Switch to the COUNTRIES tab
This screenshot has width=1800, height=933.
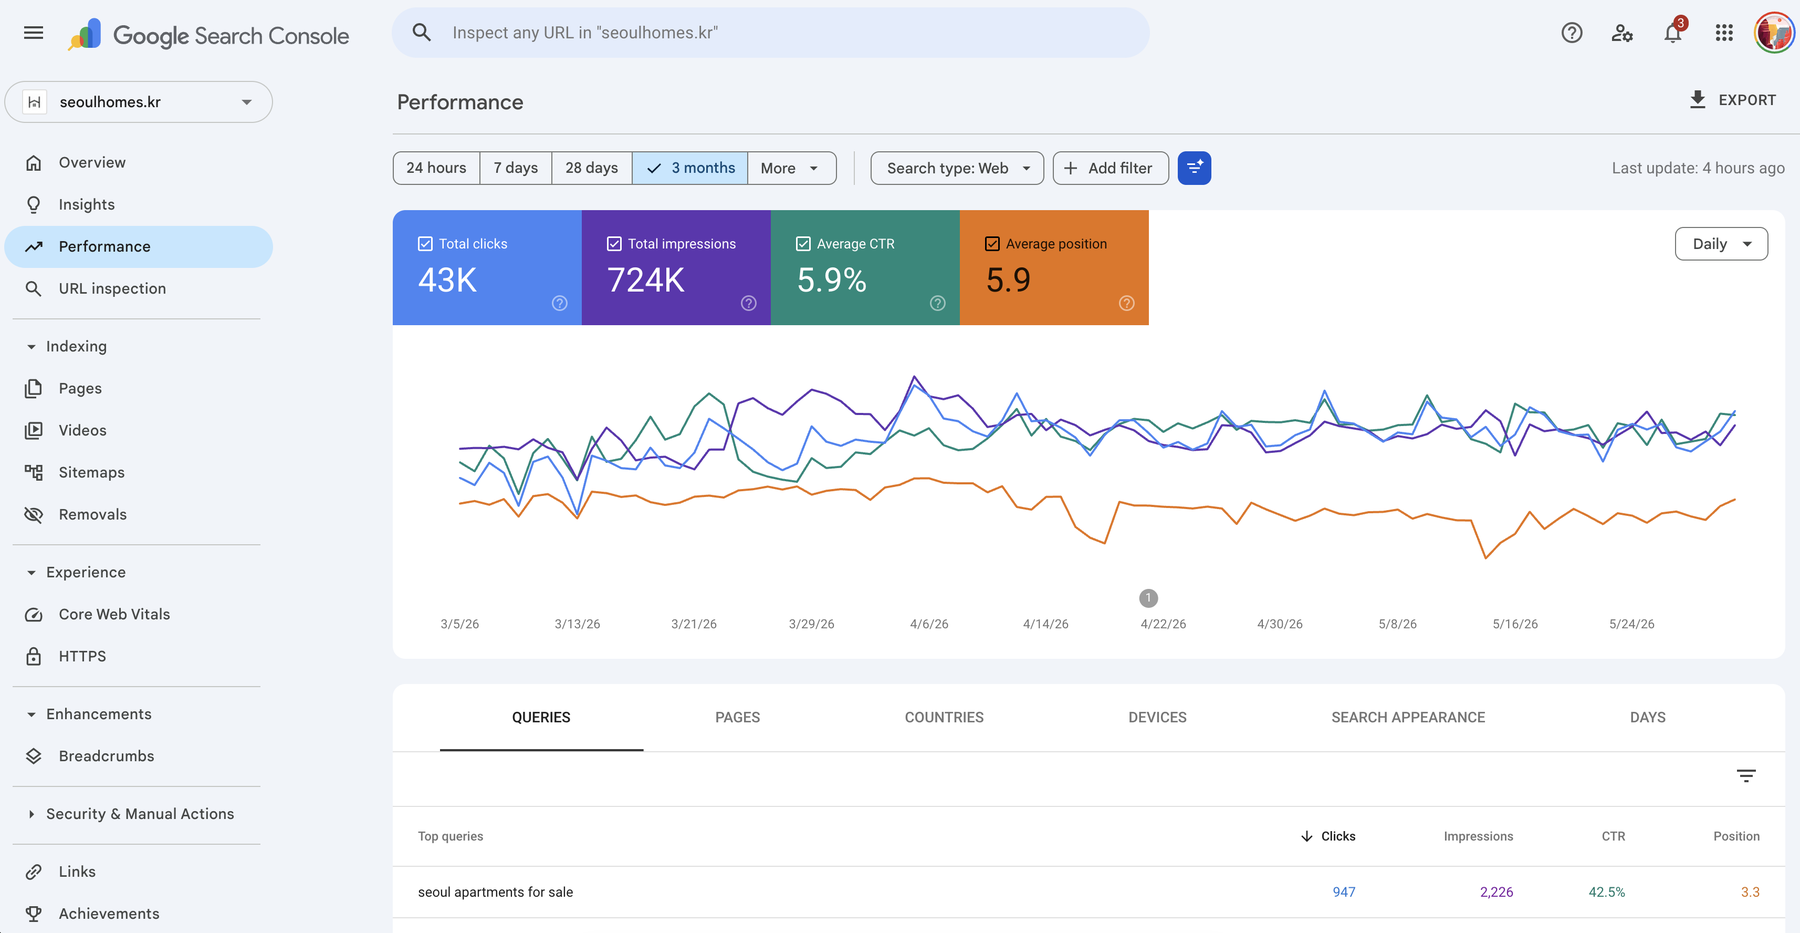click(944, 718)
